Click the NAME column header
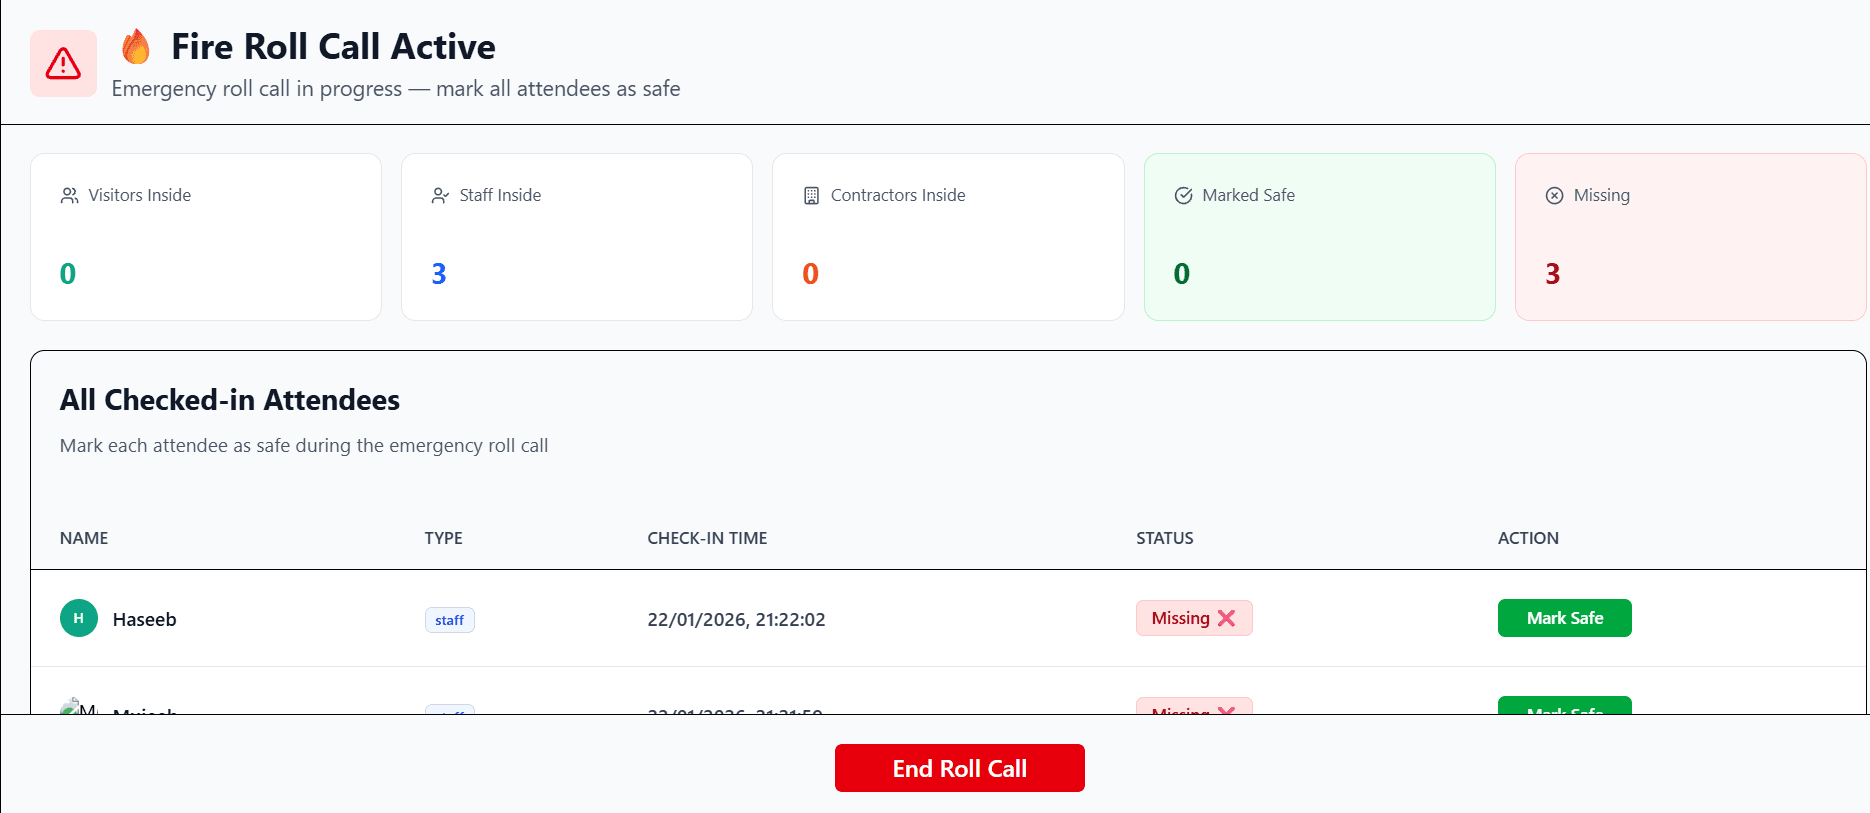Screen dimensions: 1870x813 (83, 538)
